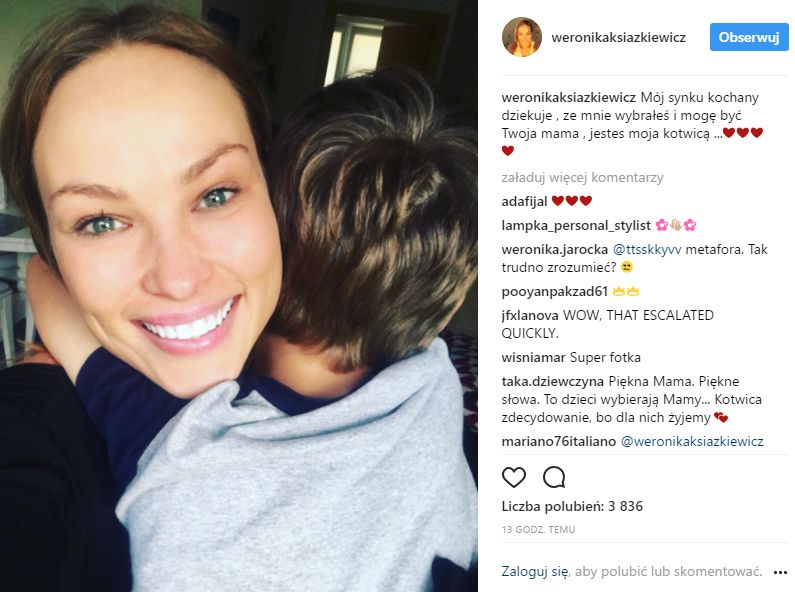Open weronikaksiazkiewicz profile picture avatar
The image size is (795, 592).
pyautogui.click(x=522, y=37)
